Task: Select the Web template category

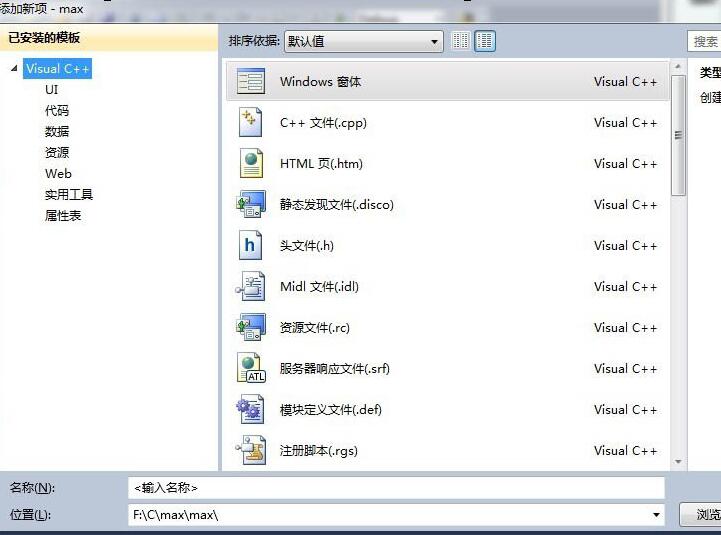Action: coord(58,173)
